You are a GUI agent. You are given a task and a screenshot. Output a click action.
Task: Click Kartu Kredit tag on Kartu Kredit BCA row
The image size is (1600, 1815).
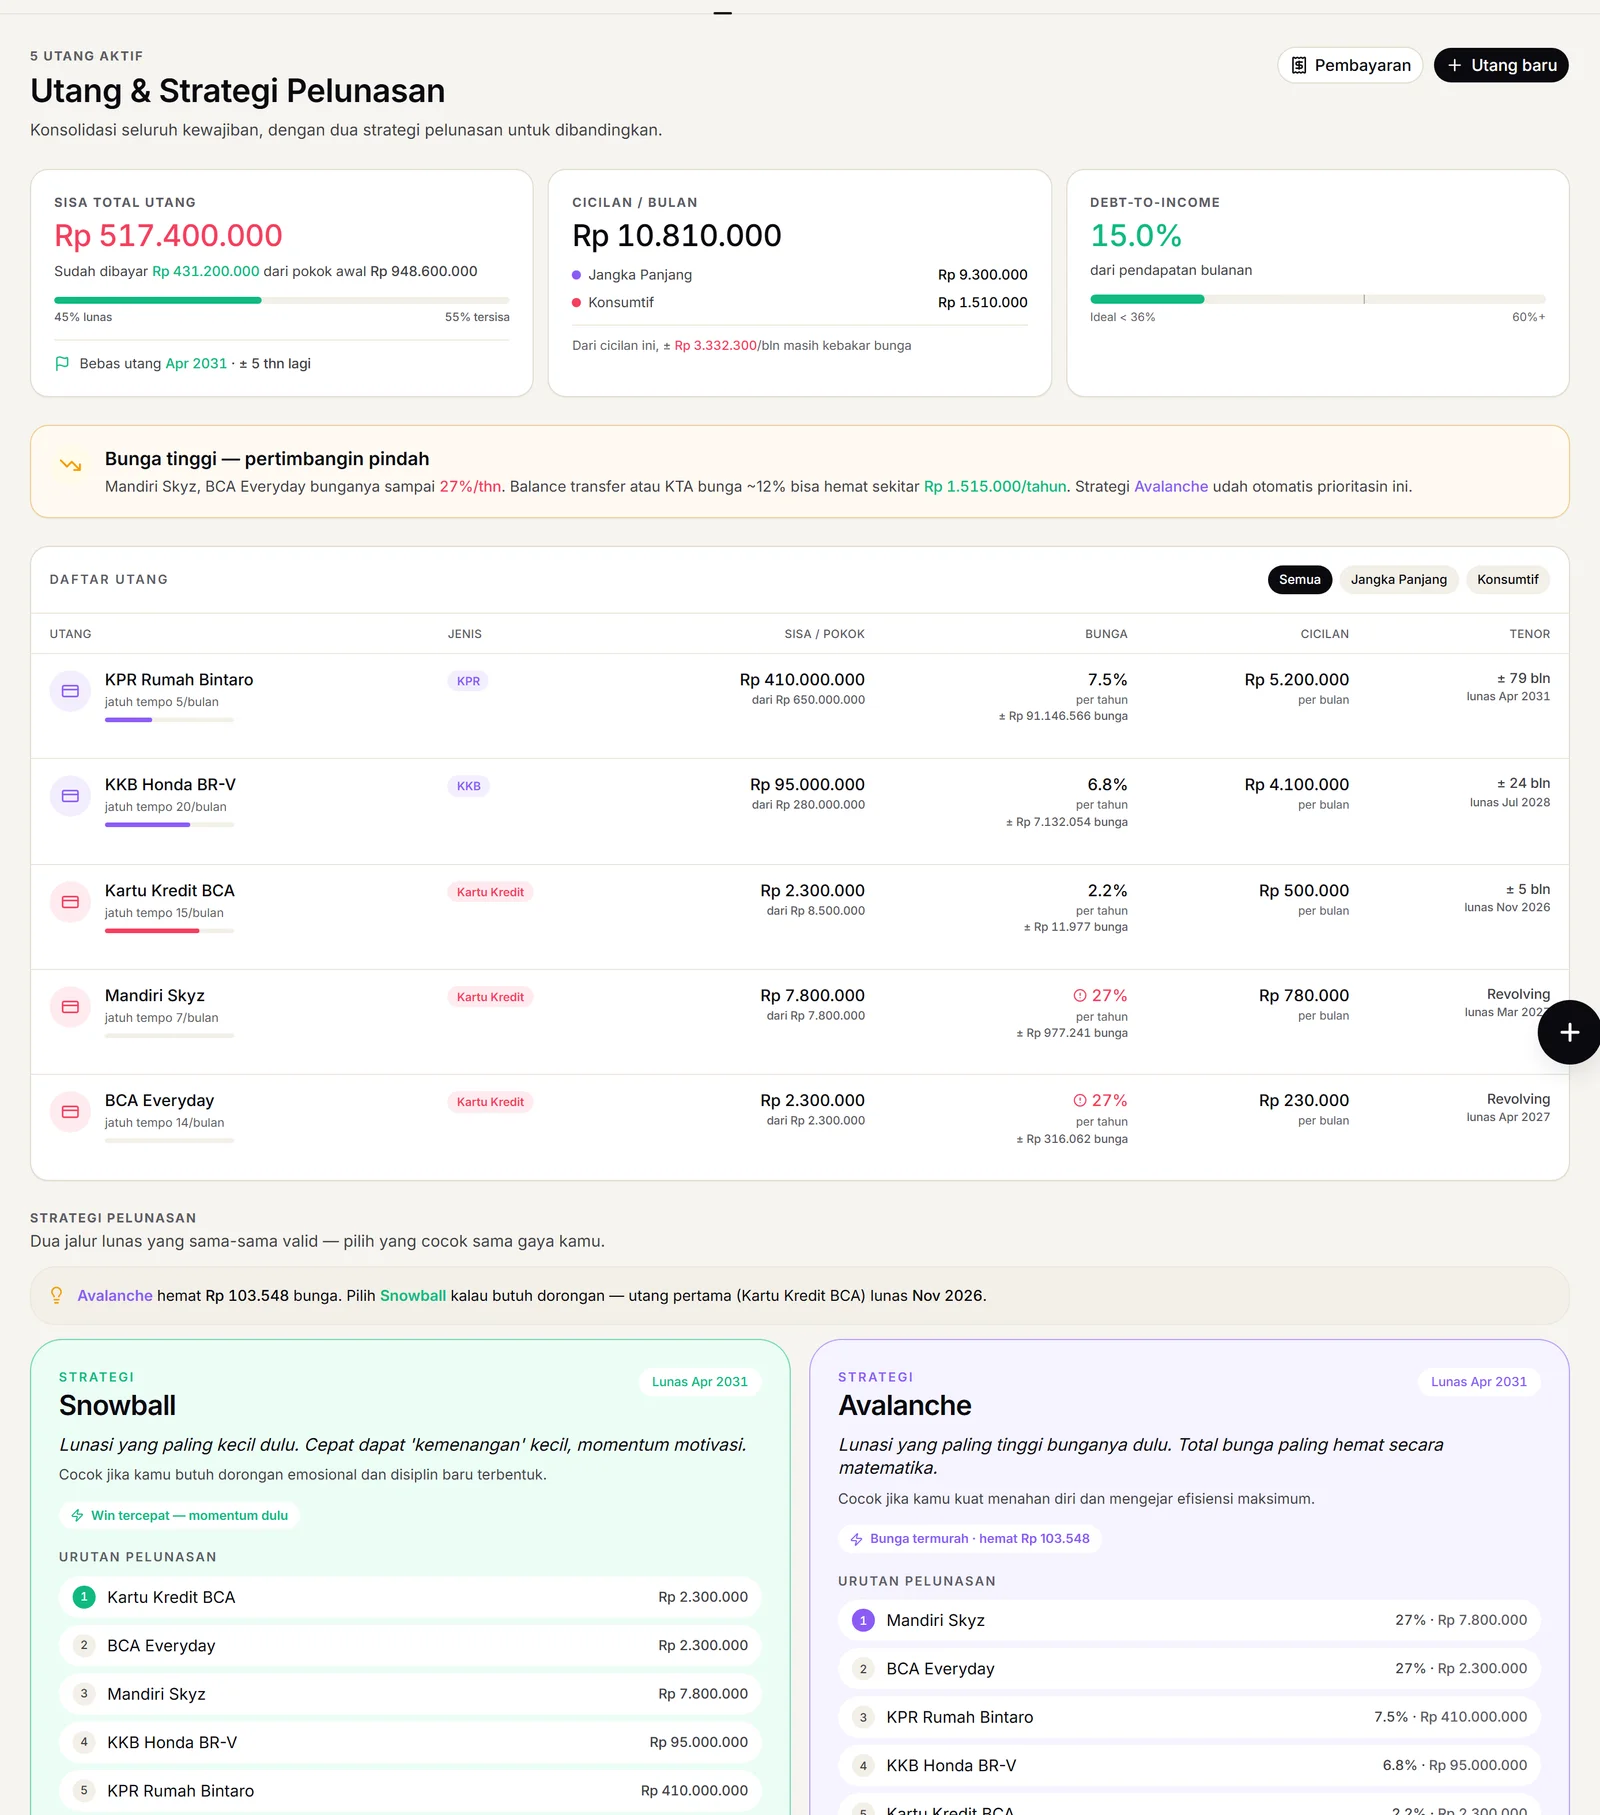pyautogui.click(x=490, y=892)
